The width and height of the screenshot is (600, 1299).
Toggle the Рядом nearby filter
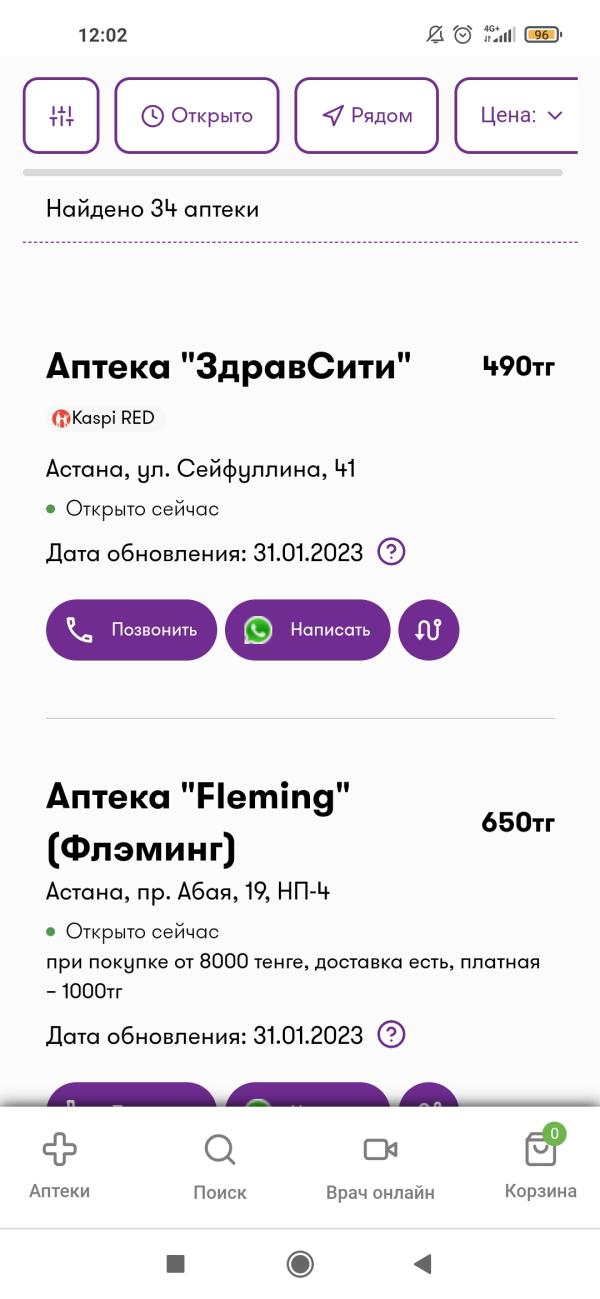coord(367,116)
